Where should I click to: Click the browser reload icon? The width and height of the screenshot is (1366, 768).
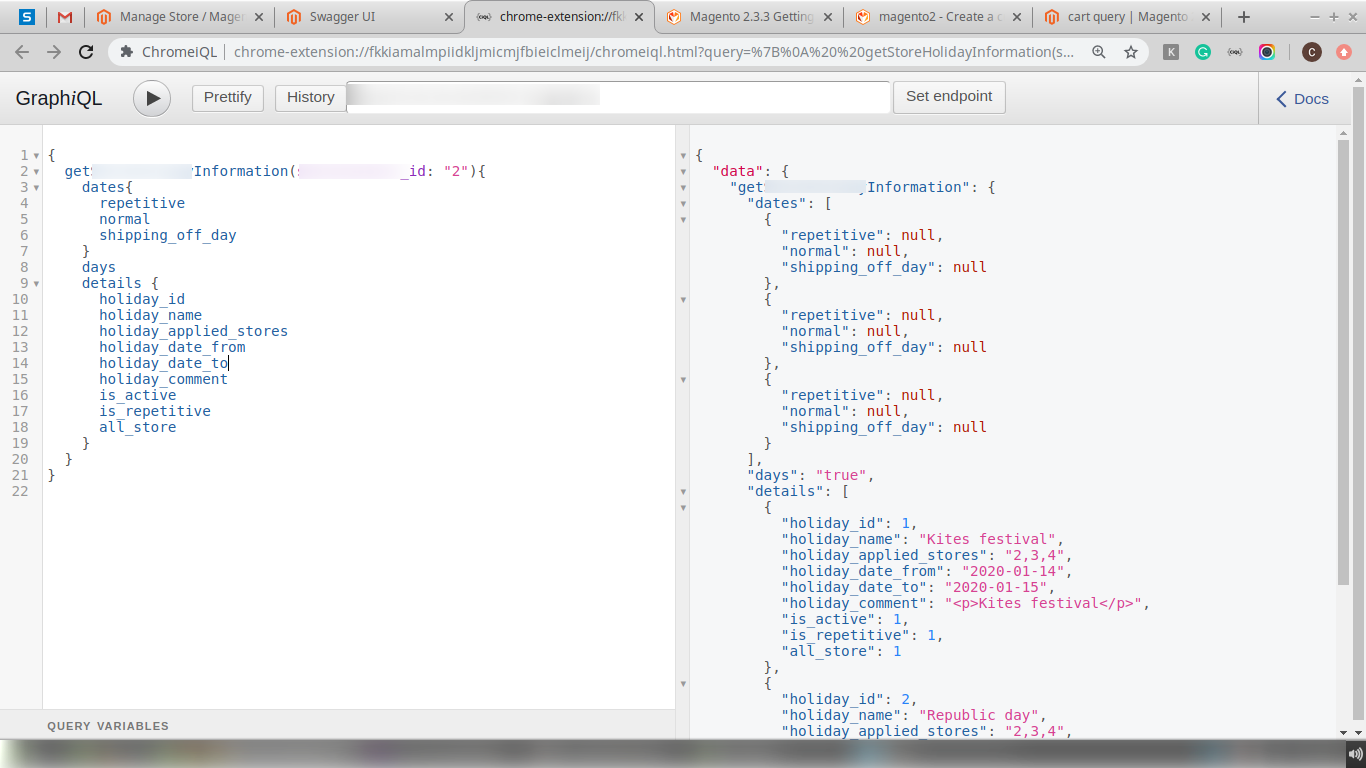86,52
